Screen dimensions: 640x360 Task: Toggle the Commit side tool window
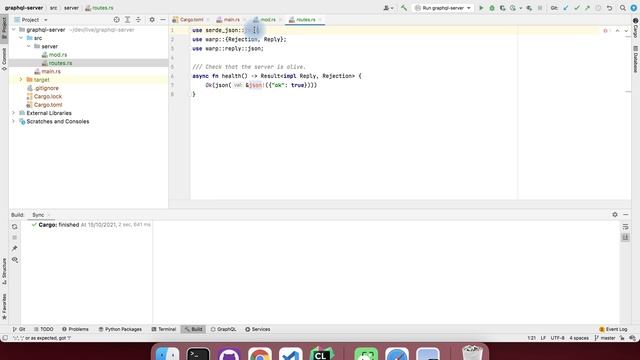coord(4,59)
